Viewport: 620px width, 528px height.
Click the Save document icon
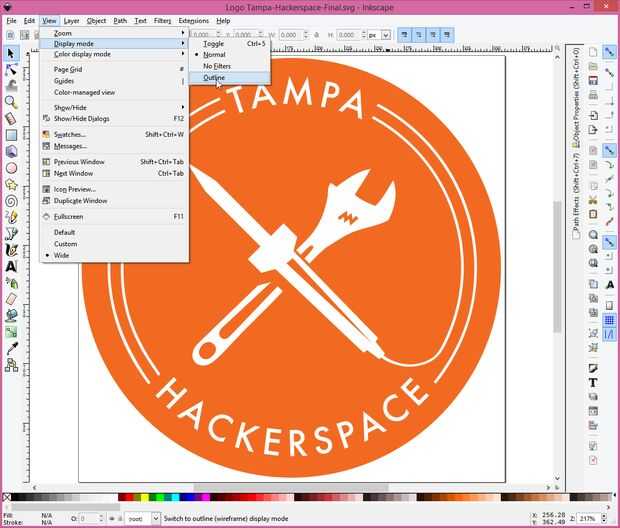click(x=593, y=81)
